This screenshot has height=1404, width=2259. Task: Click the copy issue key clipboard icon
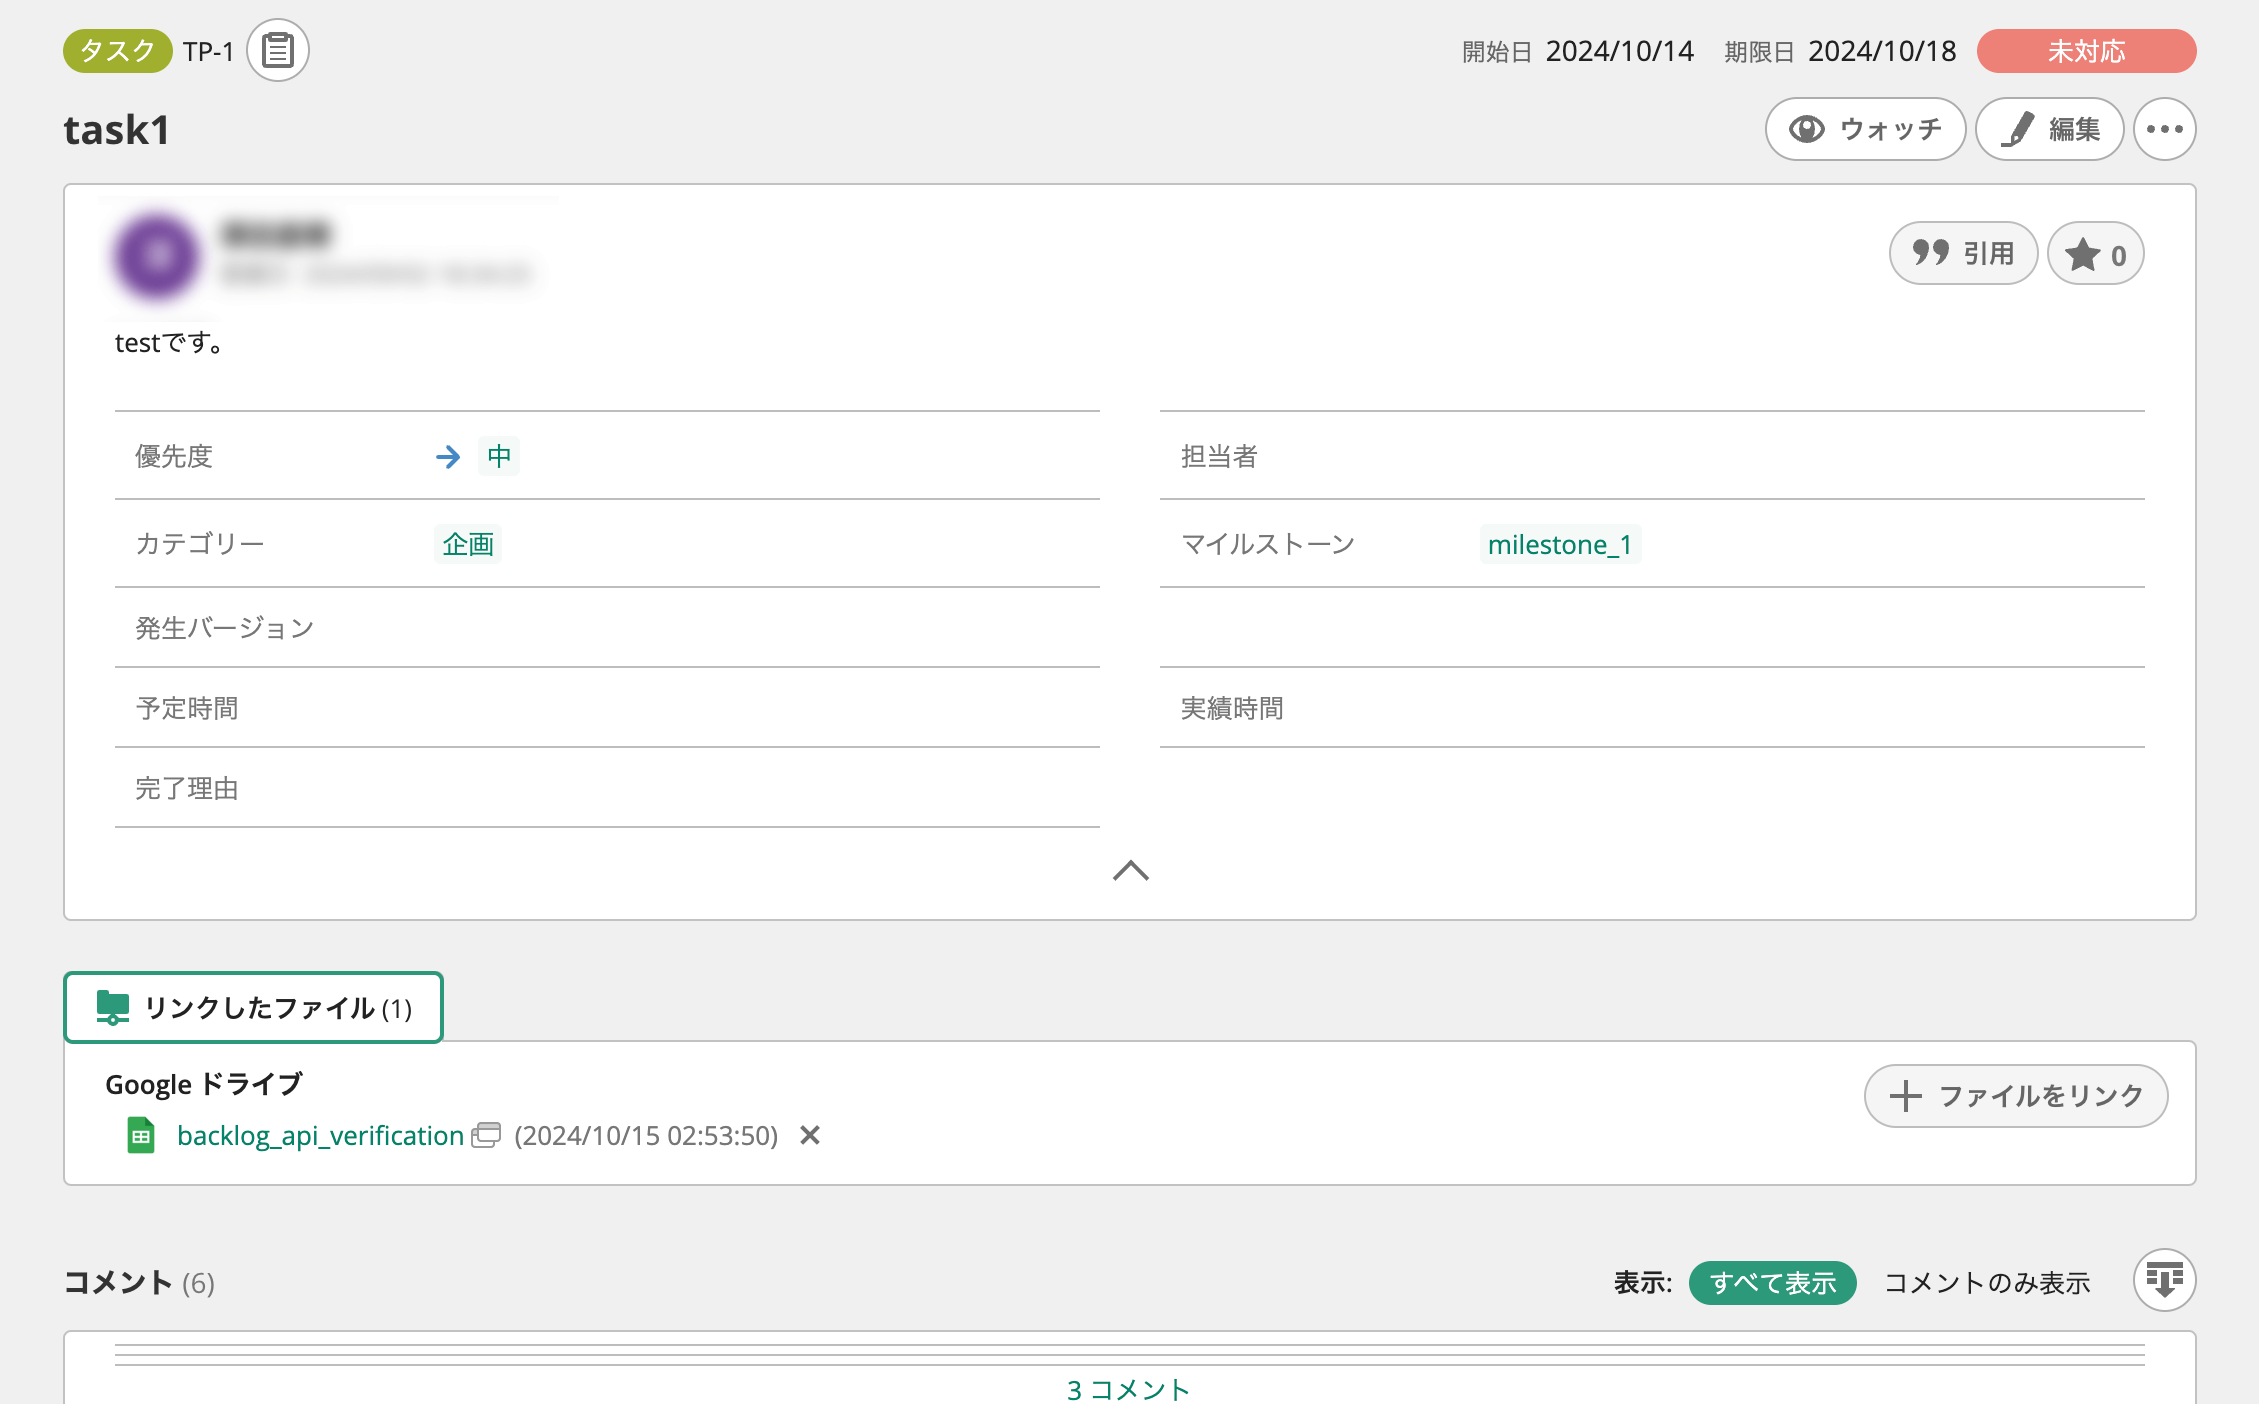[x=277, y=50]
